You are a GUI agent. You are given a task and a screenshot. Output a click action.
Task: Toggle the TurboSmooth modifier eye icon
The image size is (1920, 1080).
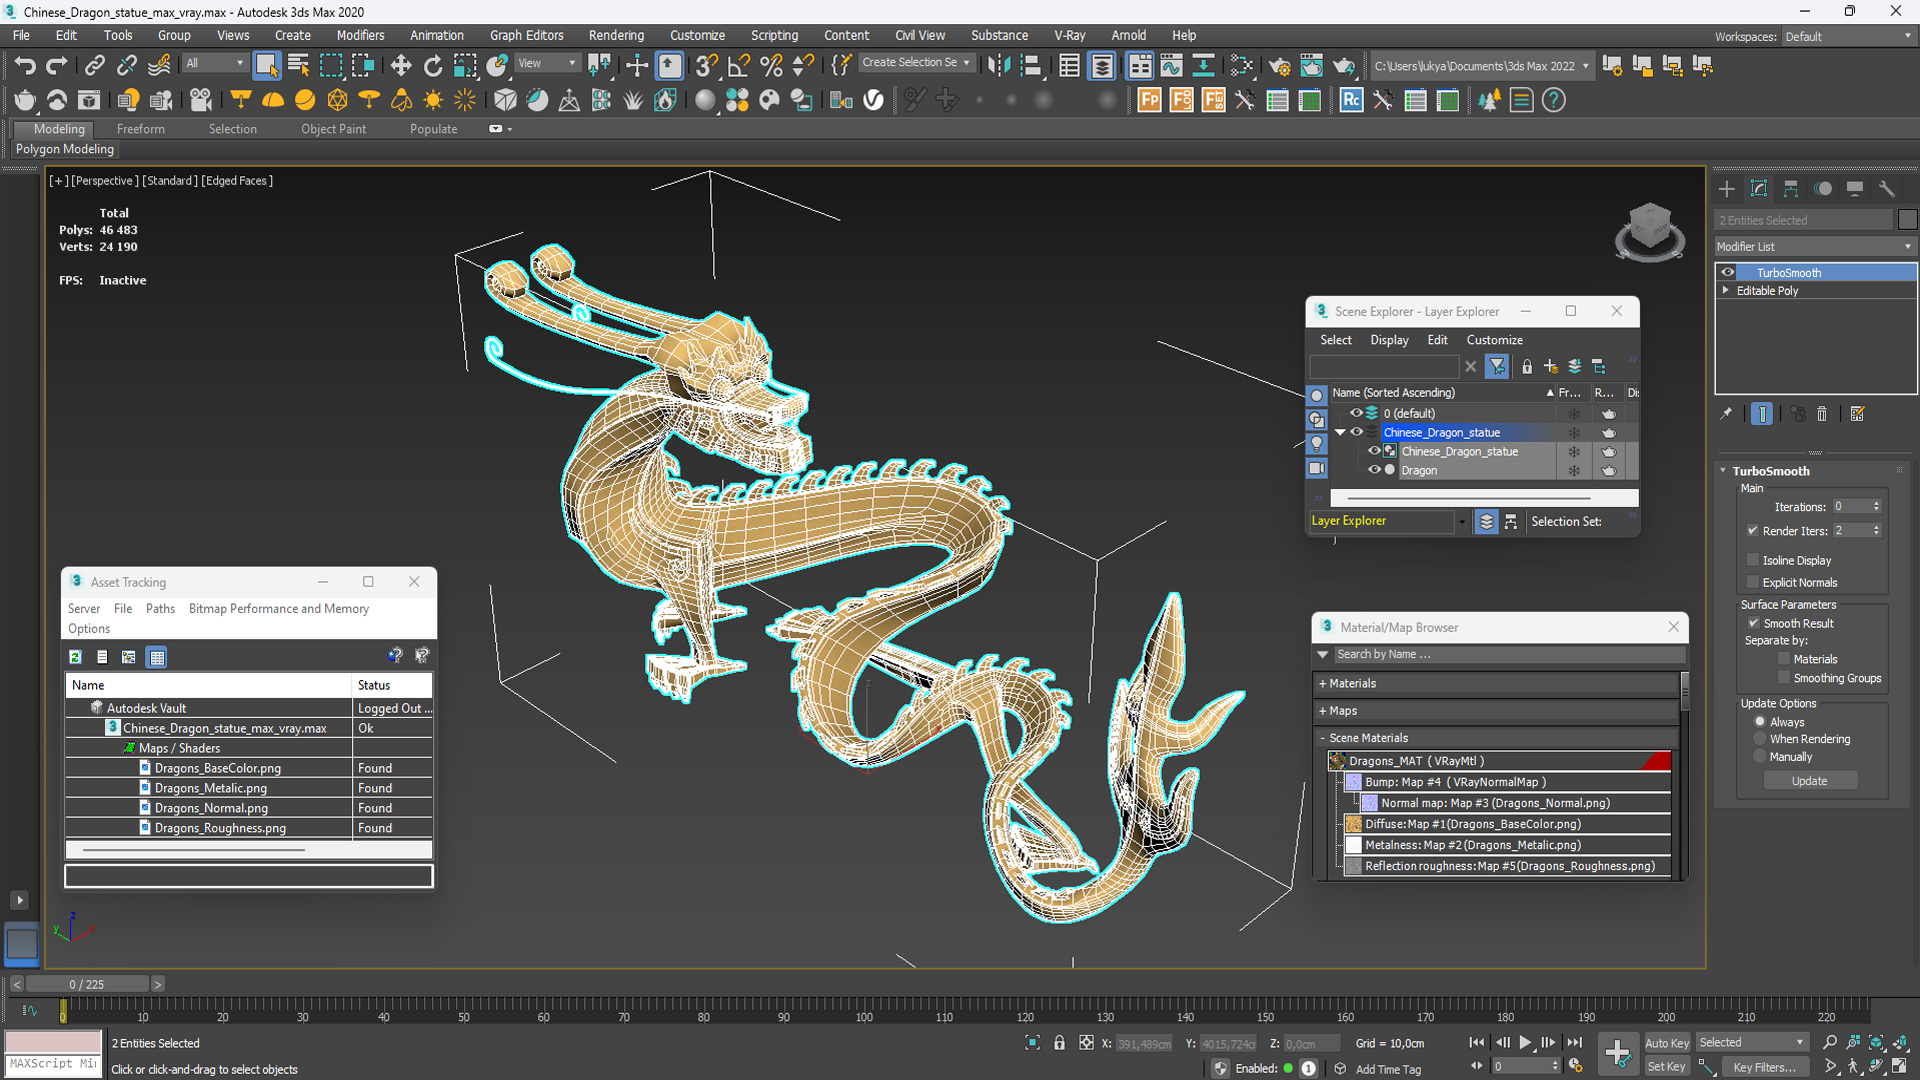coord(1727,272)
